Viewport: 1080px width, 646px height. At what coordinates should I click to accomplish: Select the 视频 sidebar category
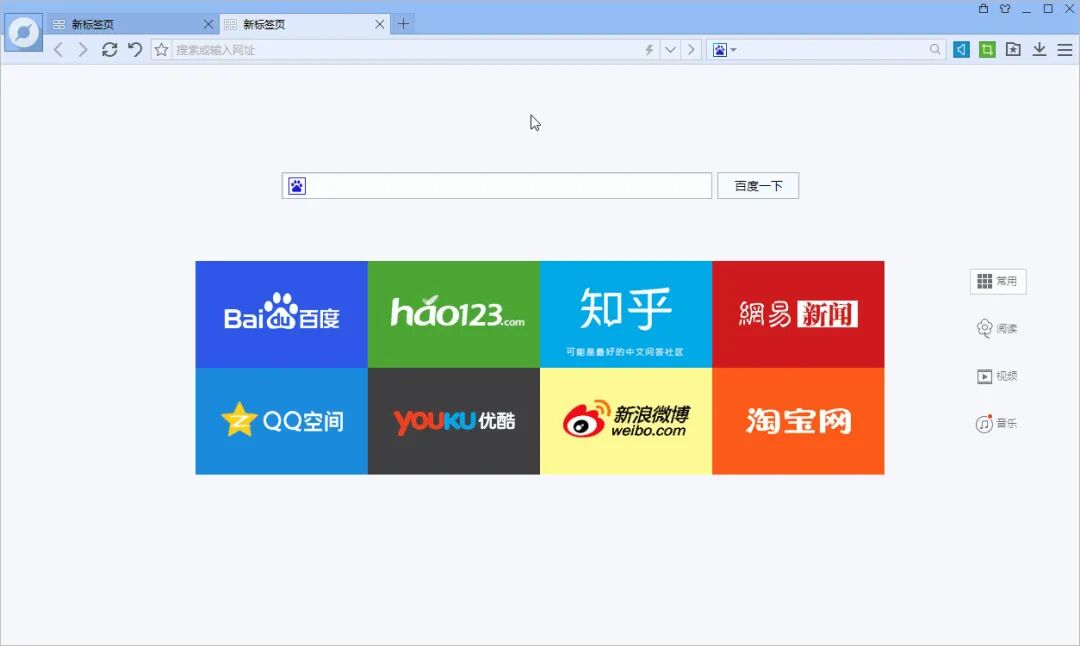997,376
